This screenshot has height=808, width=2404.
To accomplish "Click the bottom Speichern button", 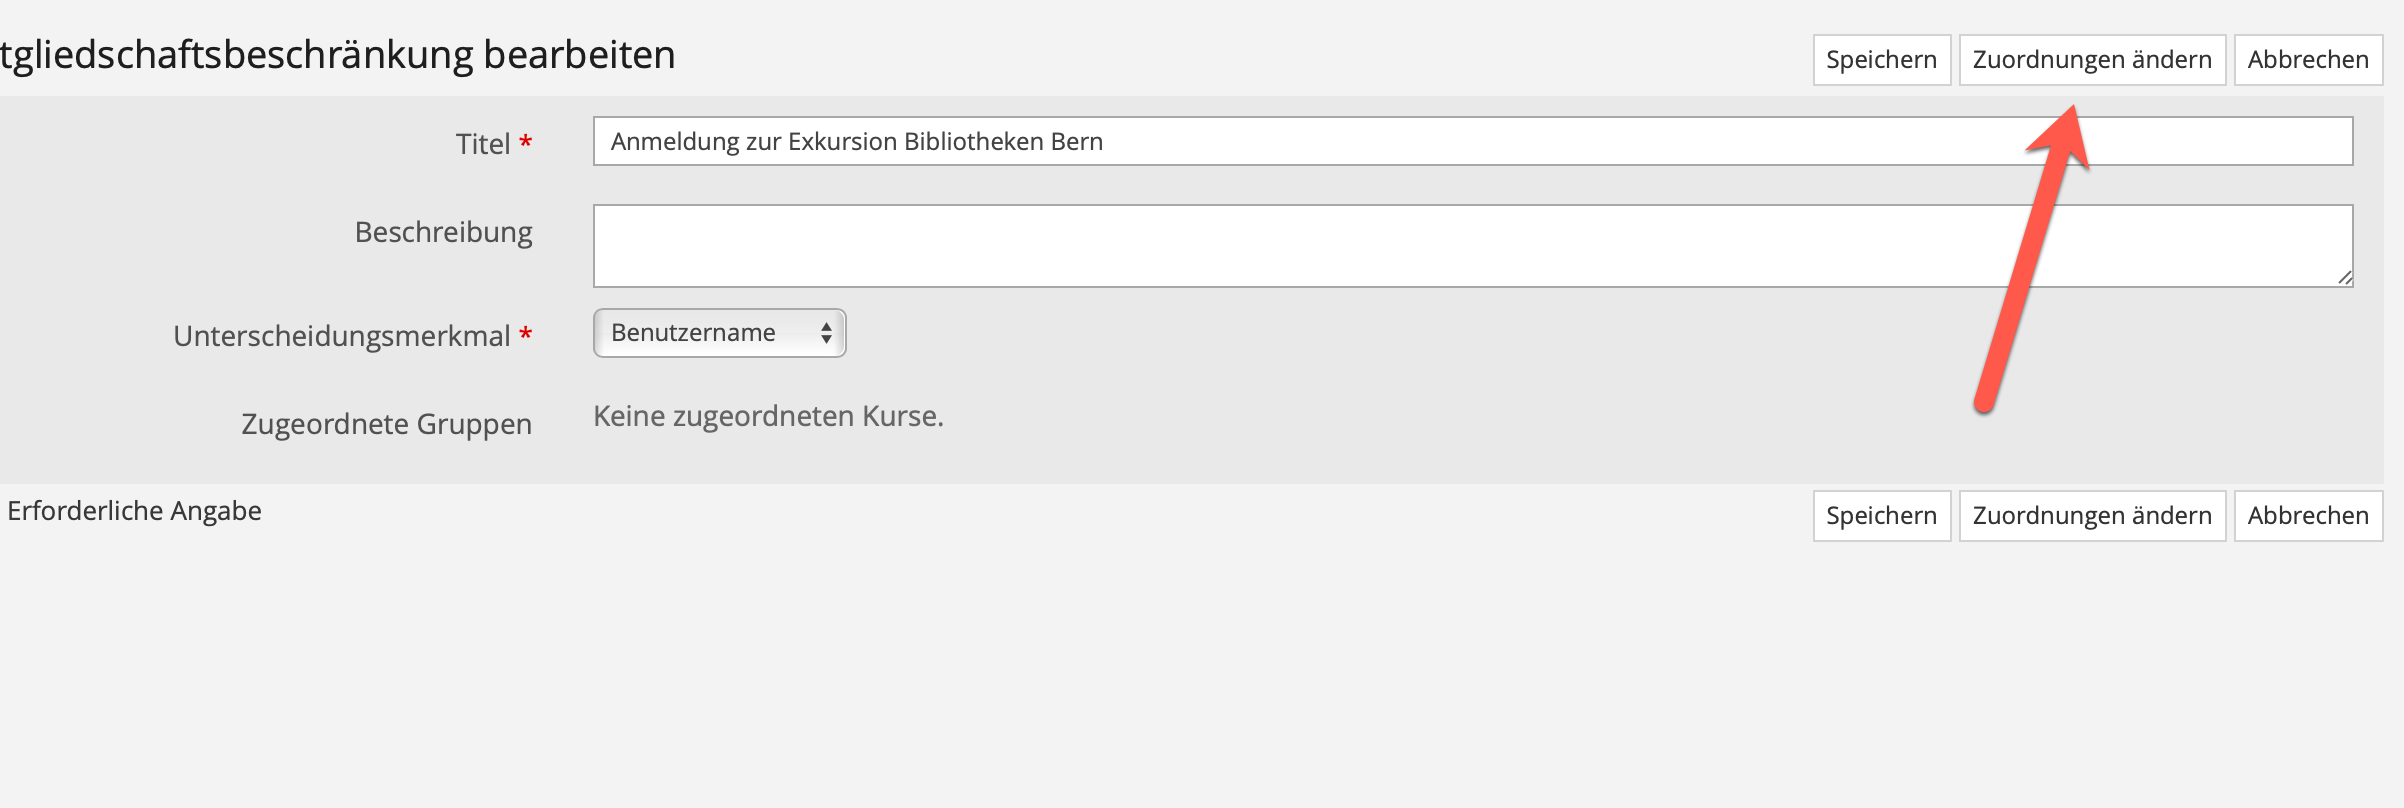I will (x=1881, y=516).
